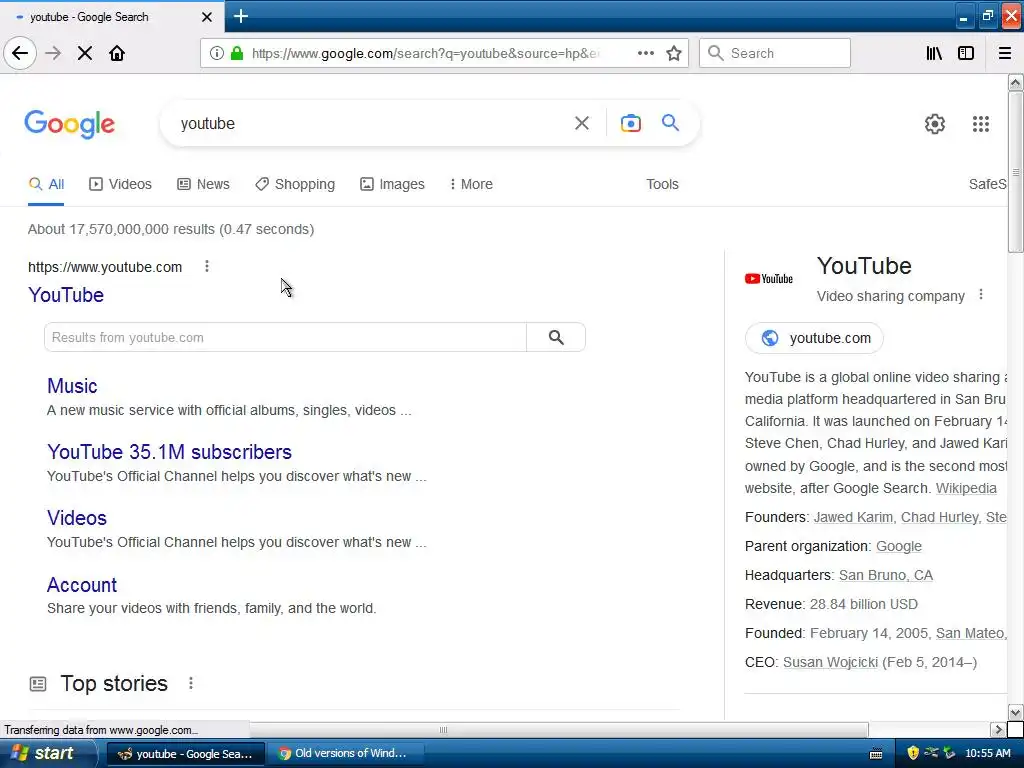1024x768 pixels.
Task: Switch to the Videos tab
Action: pos(120,184)
